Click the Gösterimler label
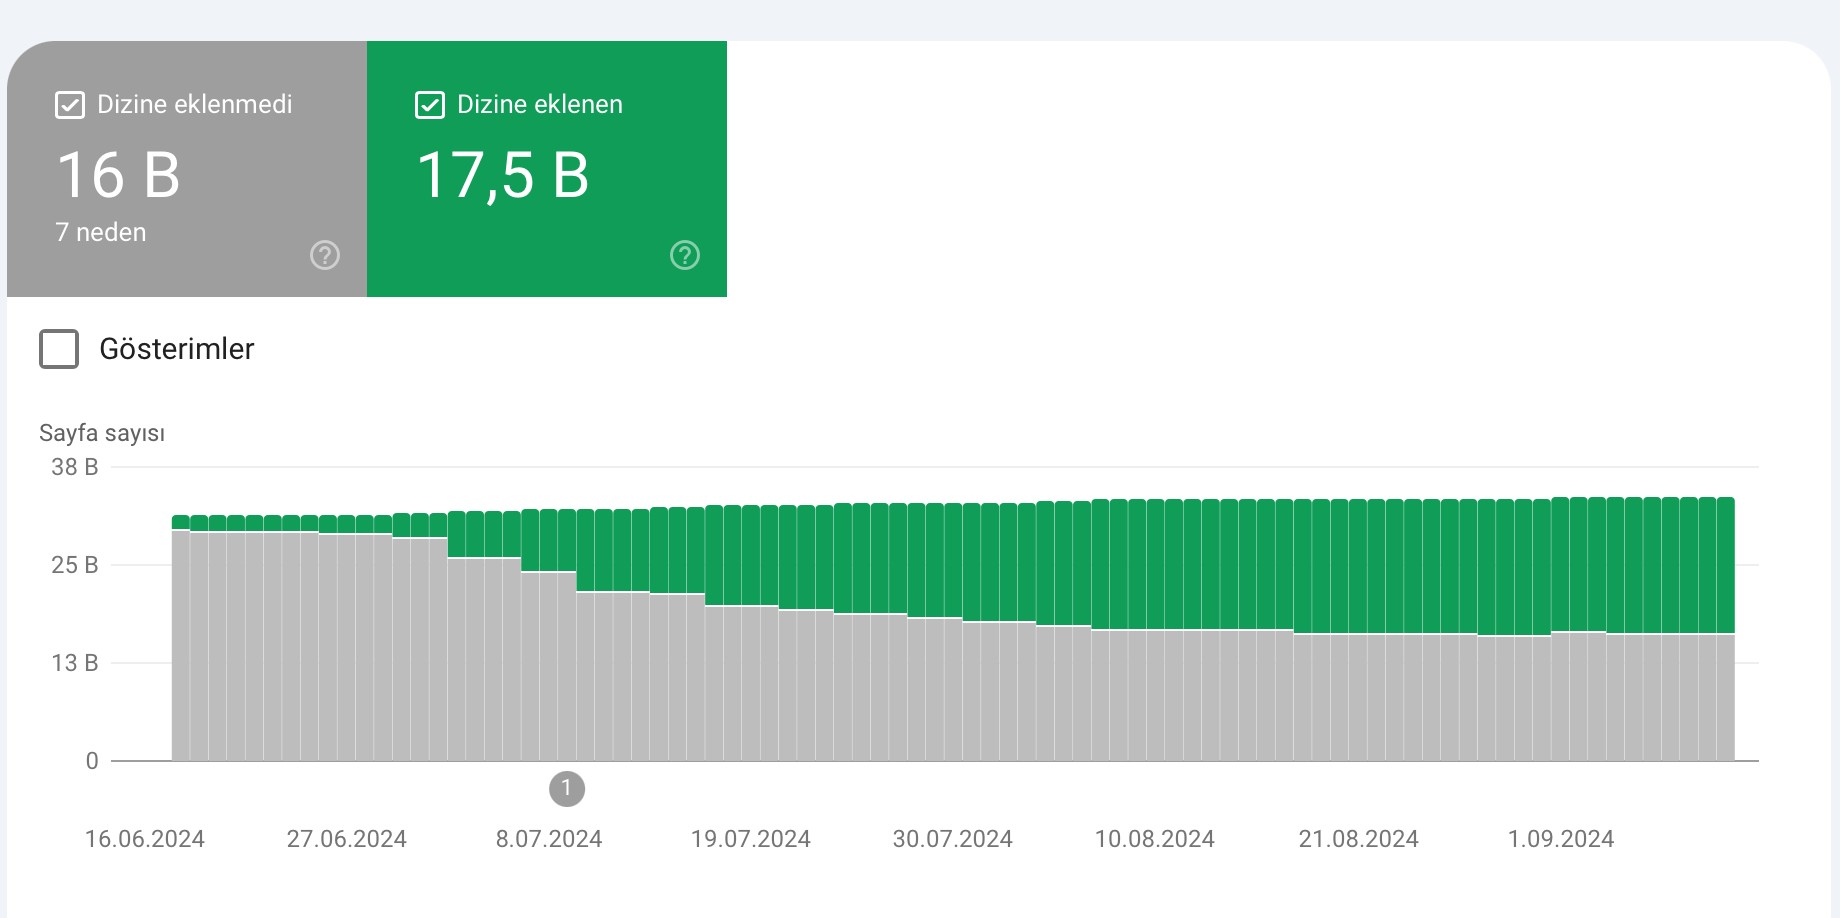1840x918 pixels. (177, 349)
